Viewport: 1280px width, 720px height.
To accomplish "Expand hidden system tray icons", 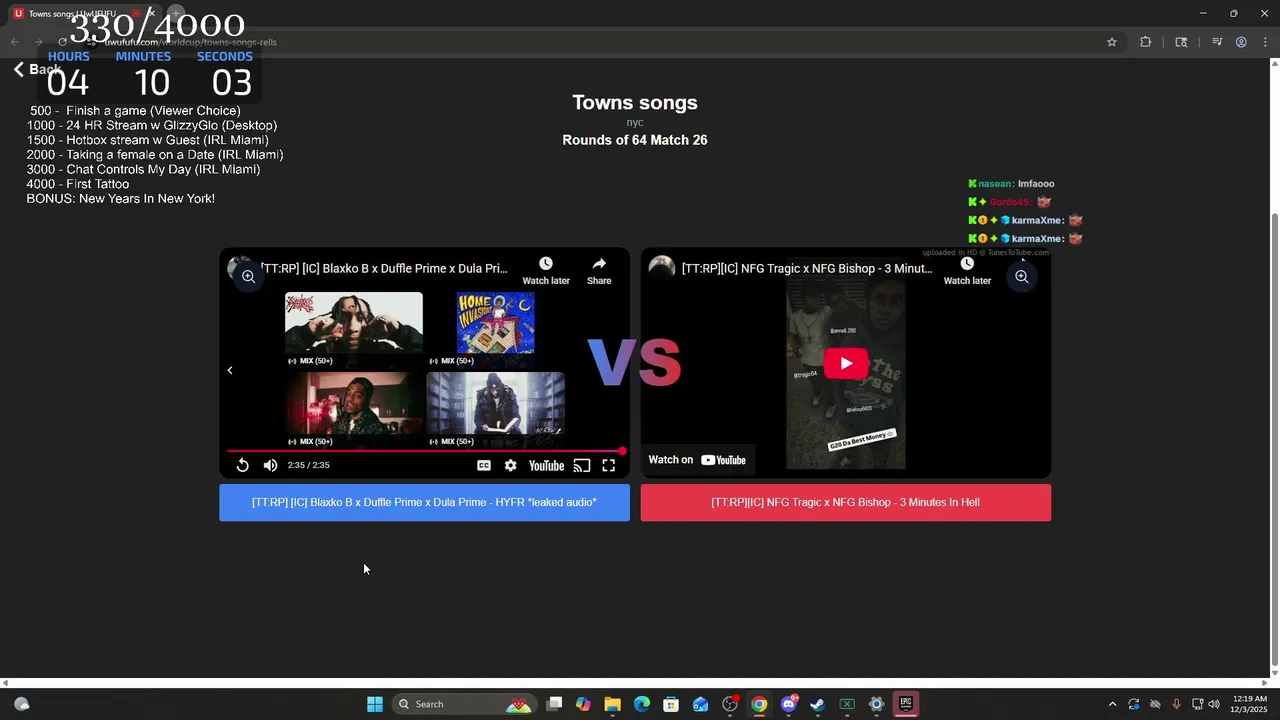I will pyautogui.click(x=1112, y=704).
